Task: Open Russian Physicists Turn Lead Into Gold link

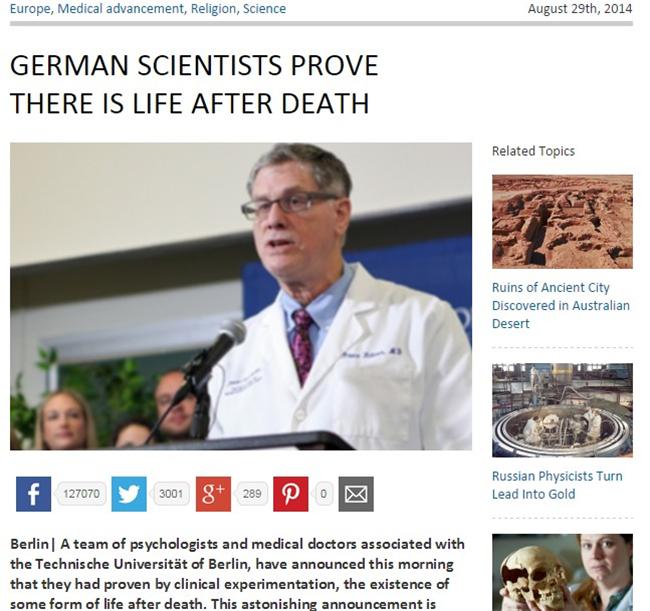Action: point(557,485)
